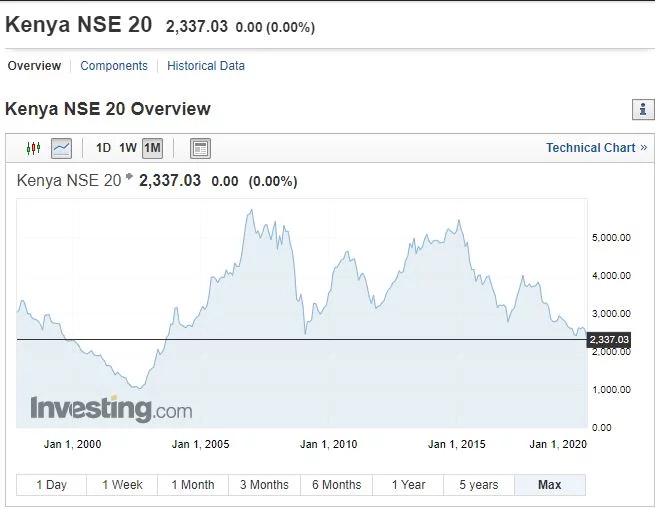Select the 1 Month time range

click(x=193, y=485)
